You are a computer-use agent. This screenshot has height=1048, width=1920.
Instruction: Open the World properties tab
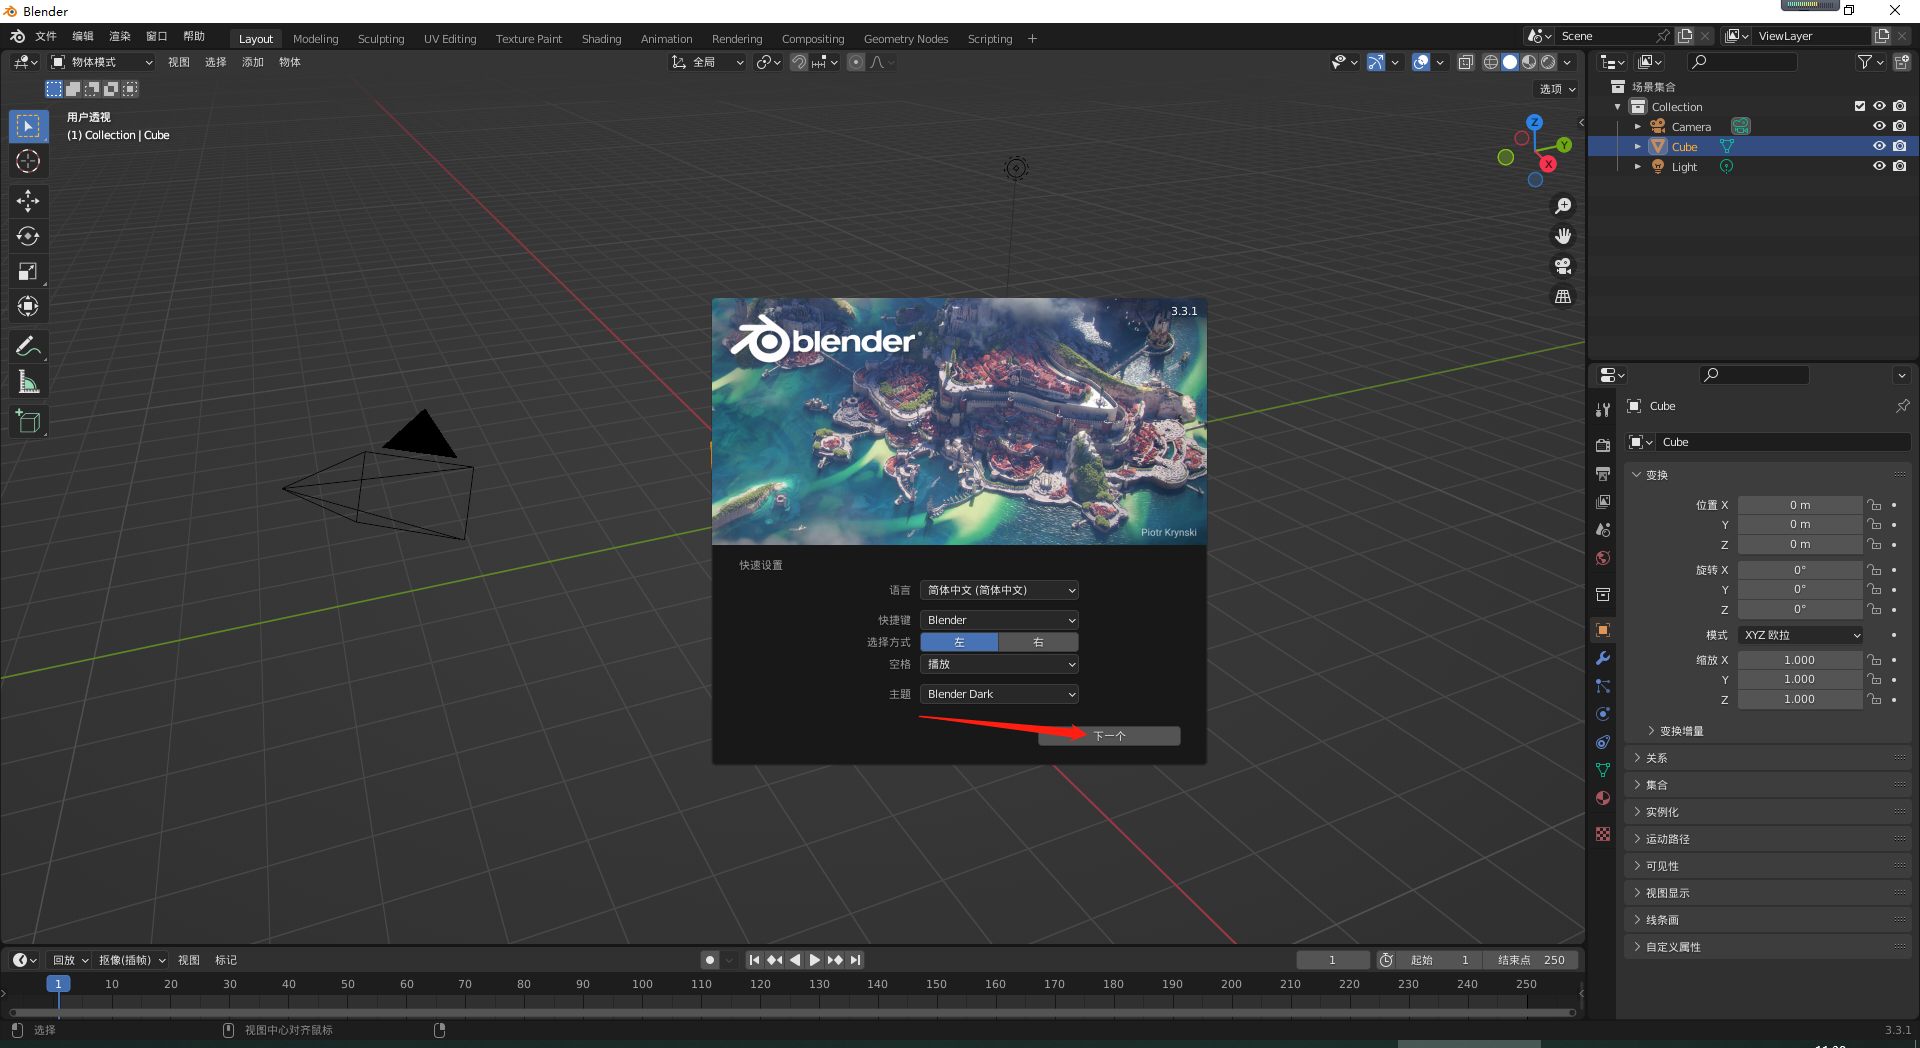1603,558
